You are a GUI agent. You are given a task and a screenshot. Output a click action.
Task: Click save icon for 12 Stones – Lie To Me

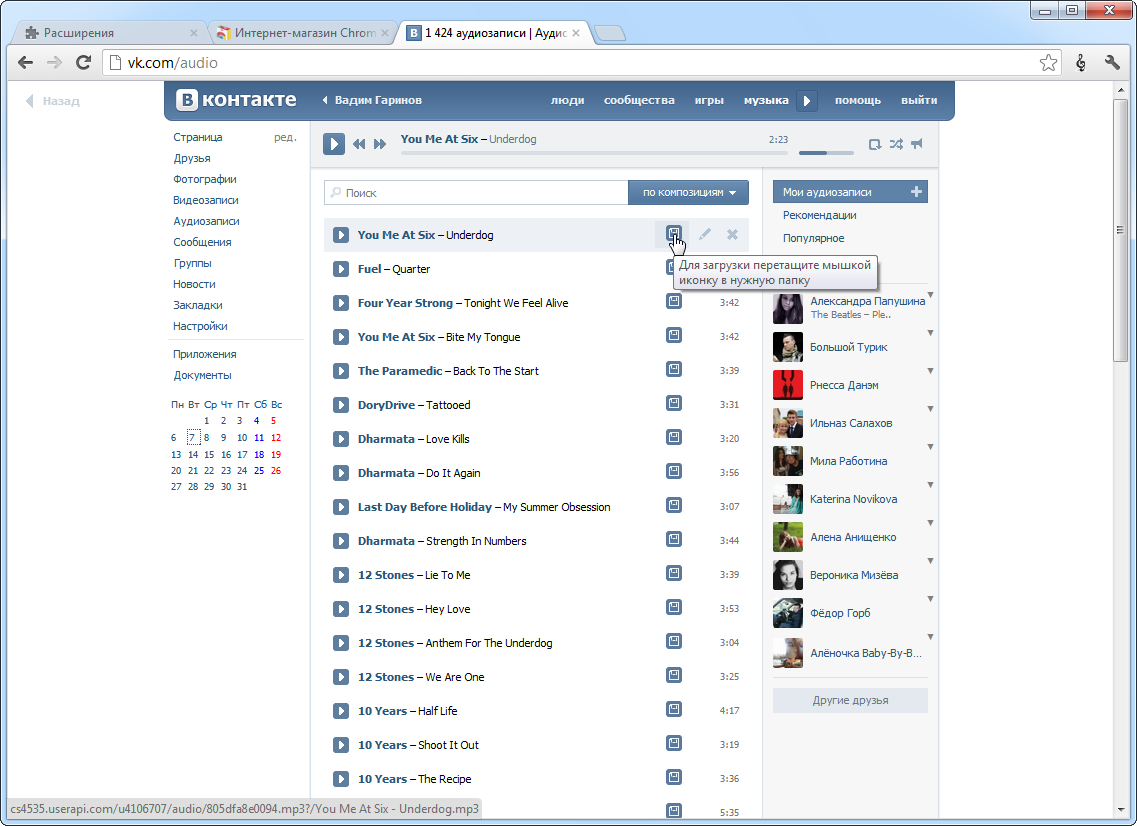[x=674, y=573]
